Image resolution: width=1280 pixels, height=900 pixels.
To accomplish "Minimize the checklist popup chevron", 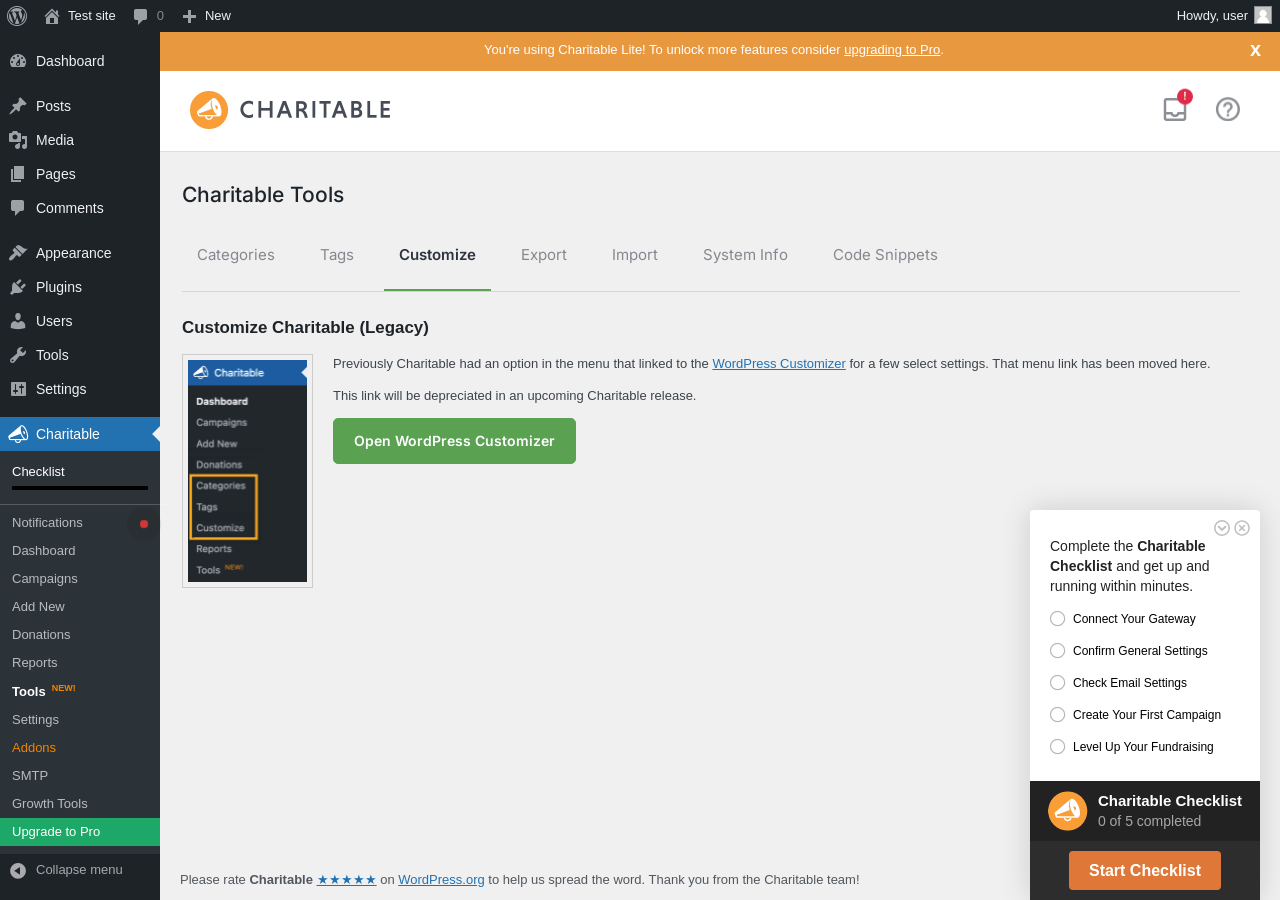I will [1222, 528].
